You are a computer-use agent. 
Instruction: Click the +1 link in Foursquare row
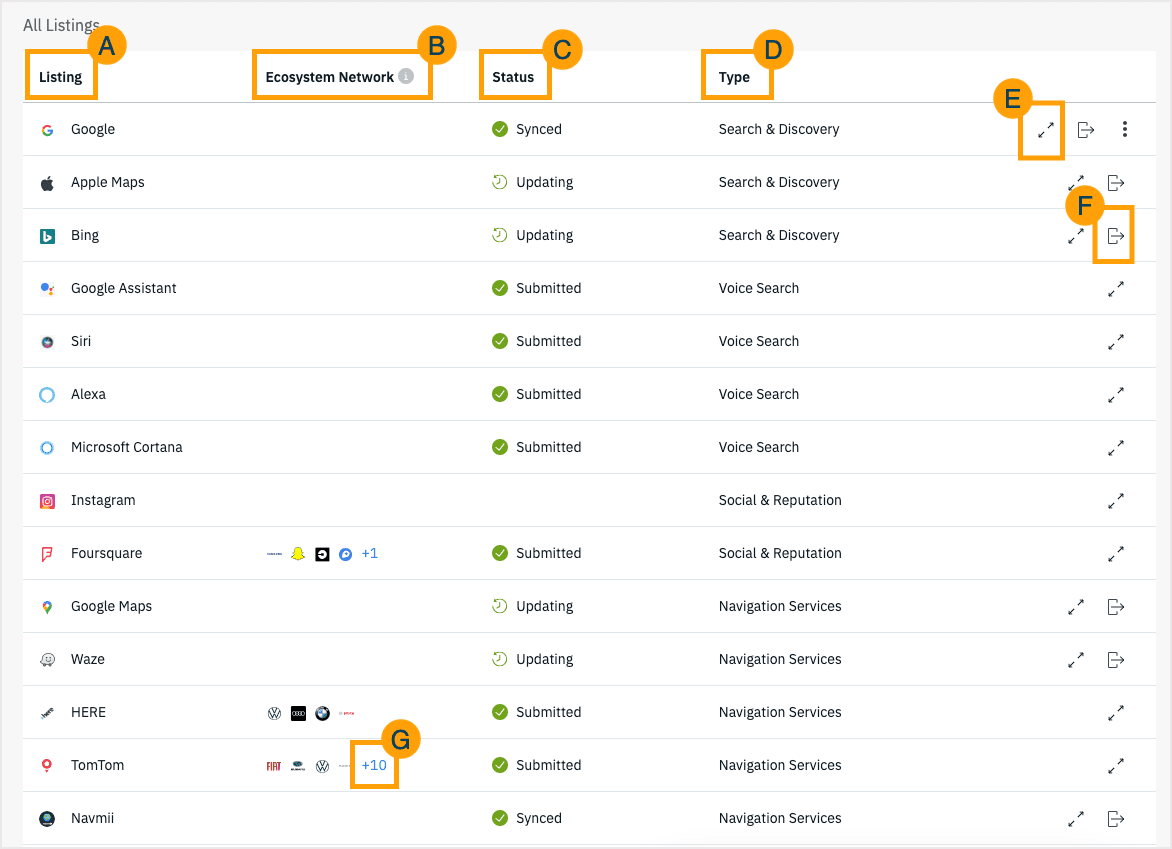tap(370, 554)
